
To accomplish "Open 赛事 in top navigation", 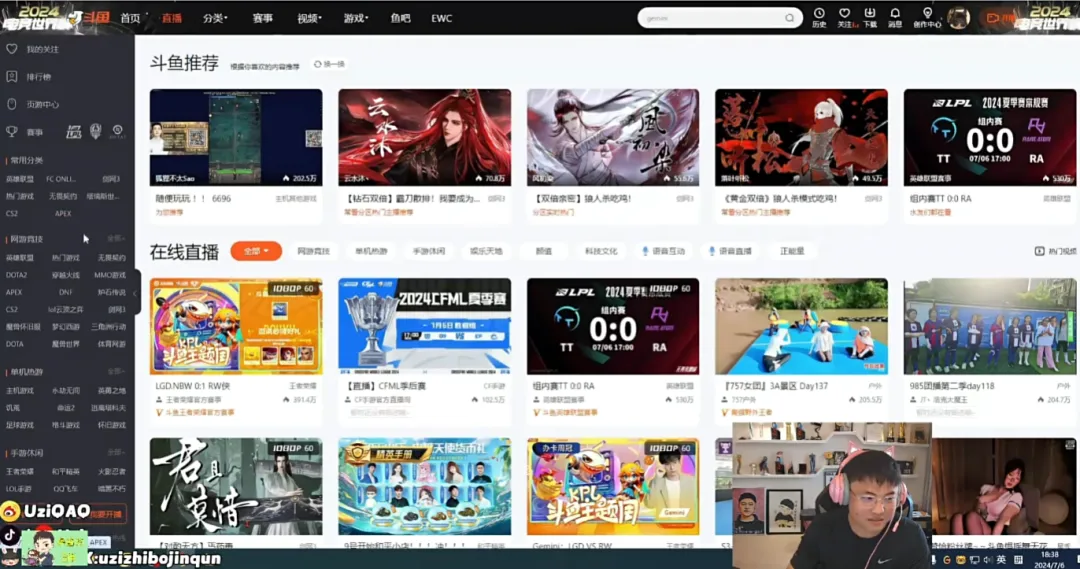I will (x=262, y=19).
